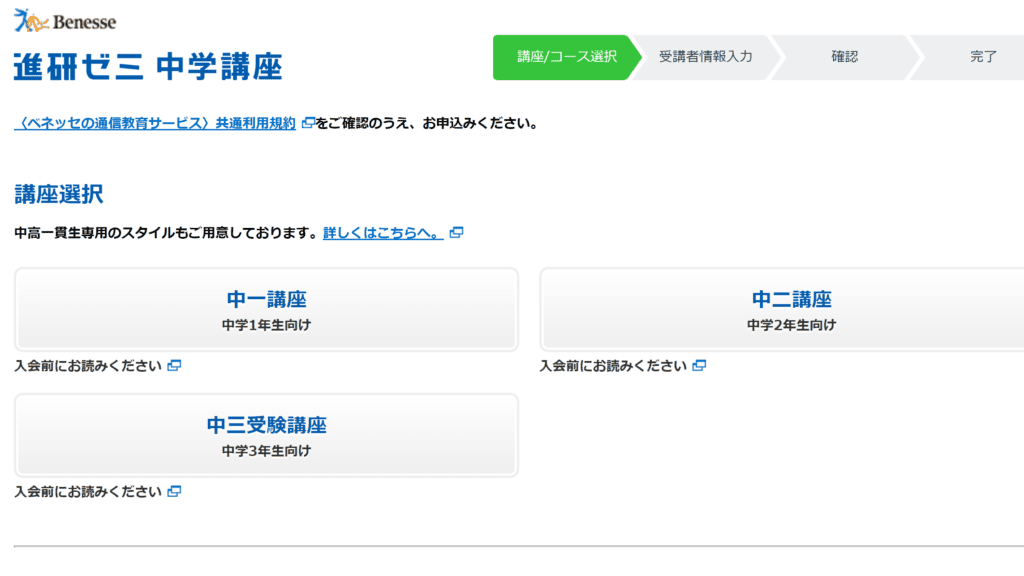Choose the 中三受験講座 course button
This screenshot has height=576, width=1024.
266,435
